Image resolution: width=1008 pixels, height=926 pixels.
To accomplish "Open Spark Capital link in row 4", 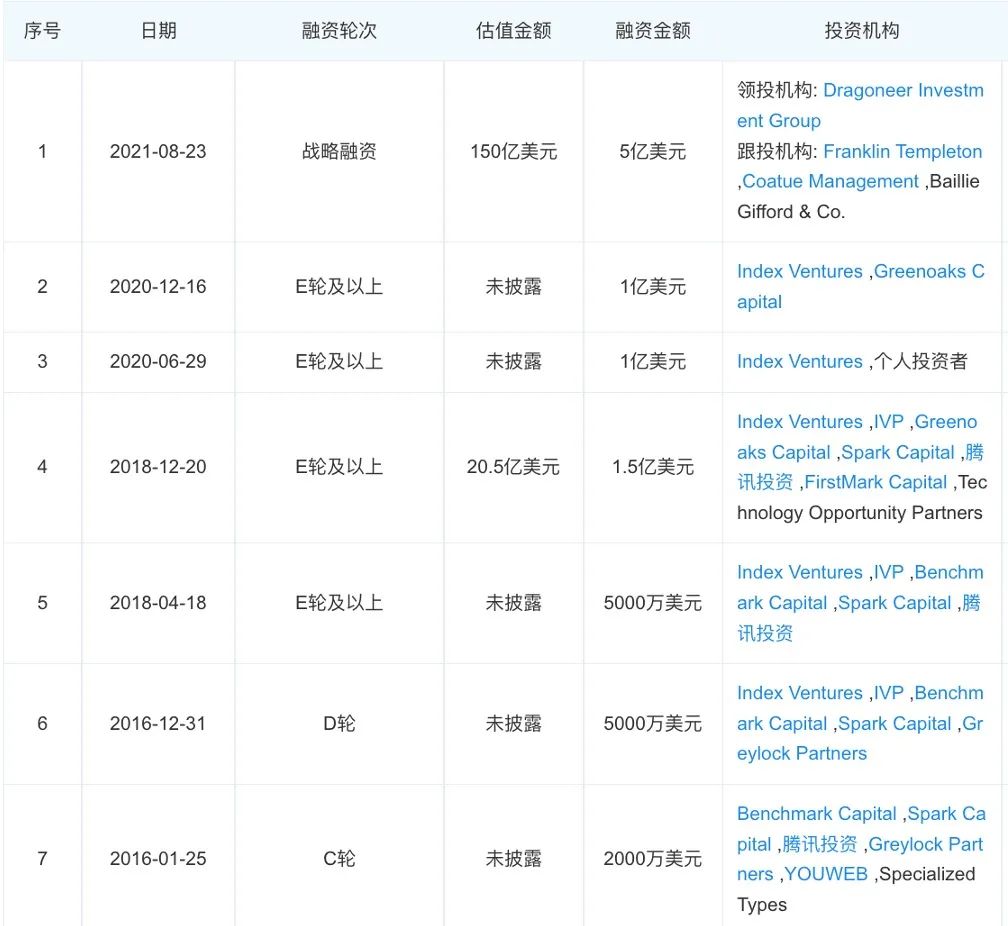I will [x=897, y=453].
